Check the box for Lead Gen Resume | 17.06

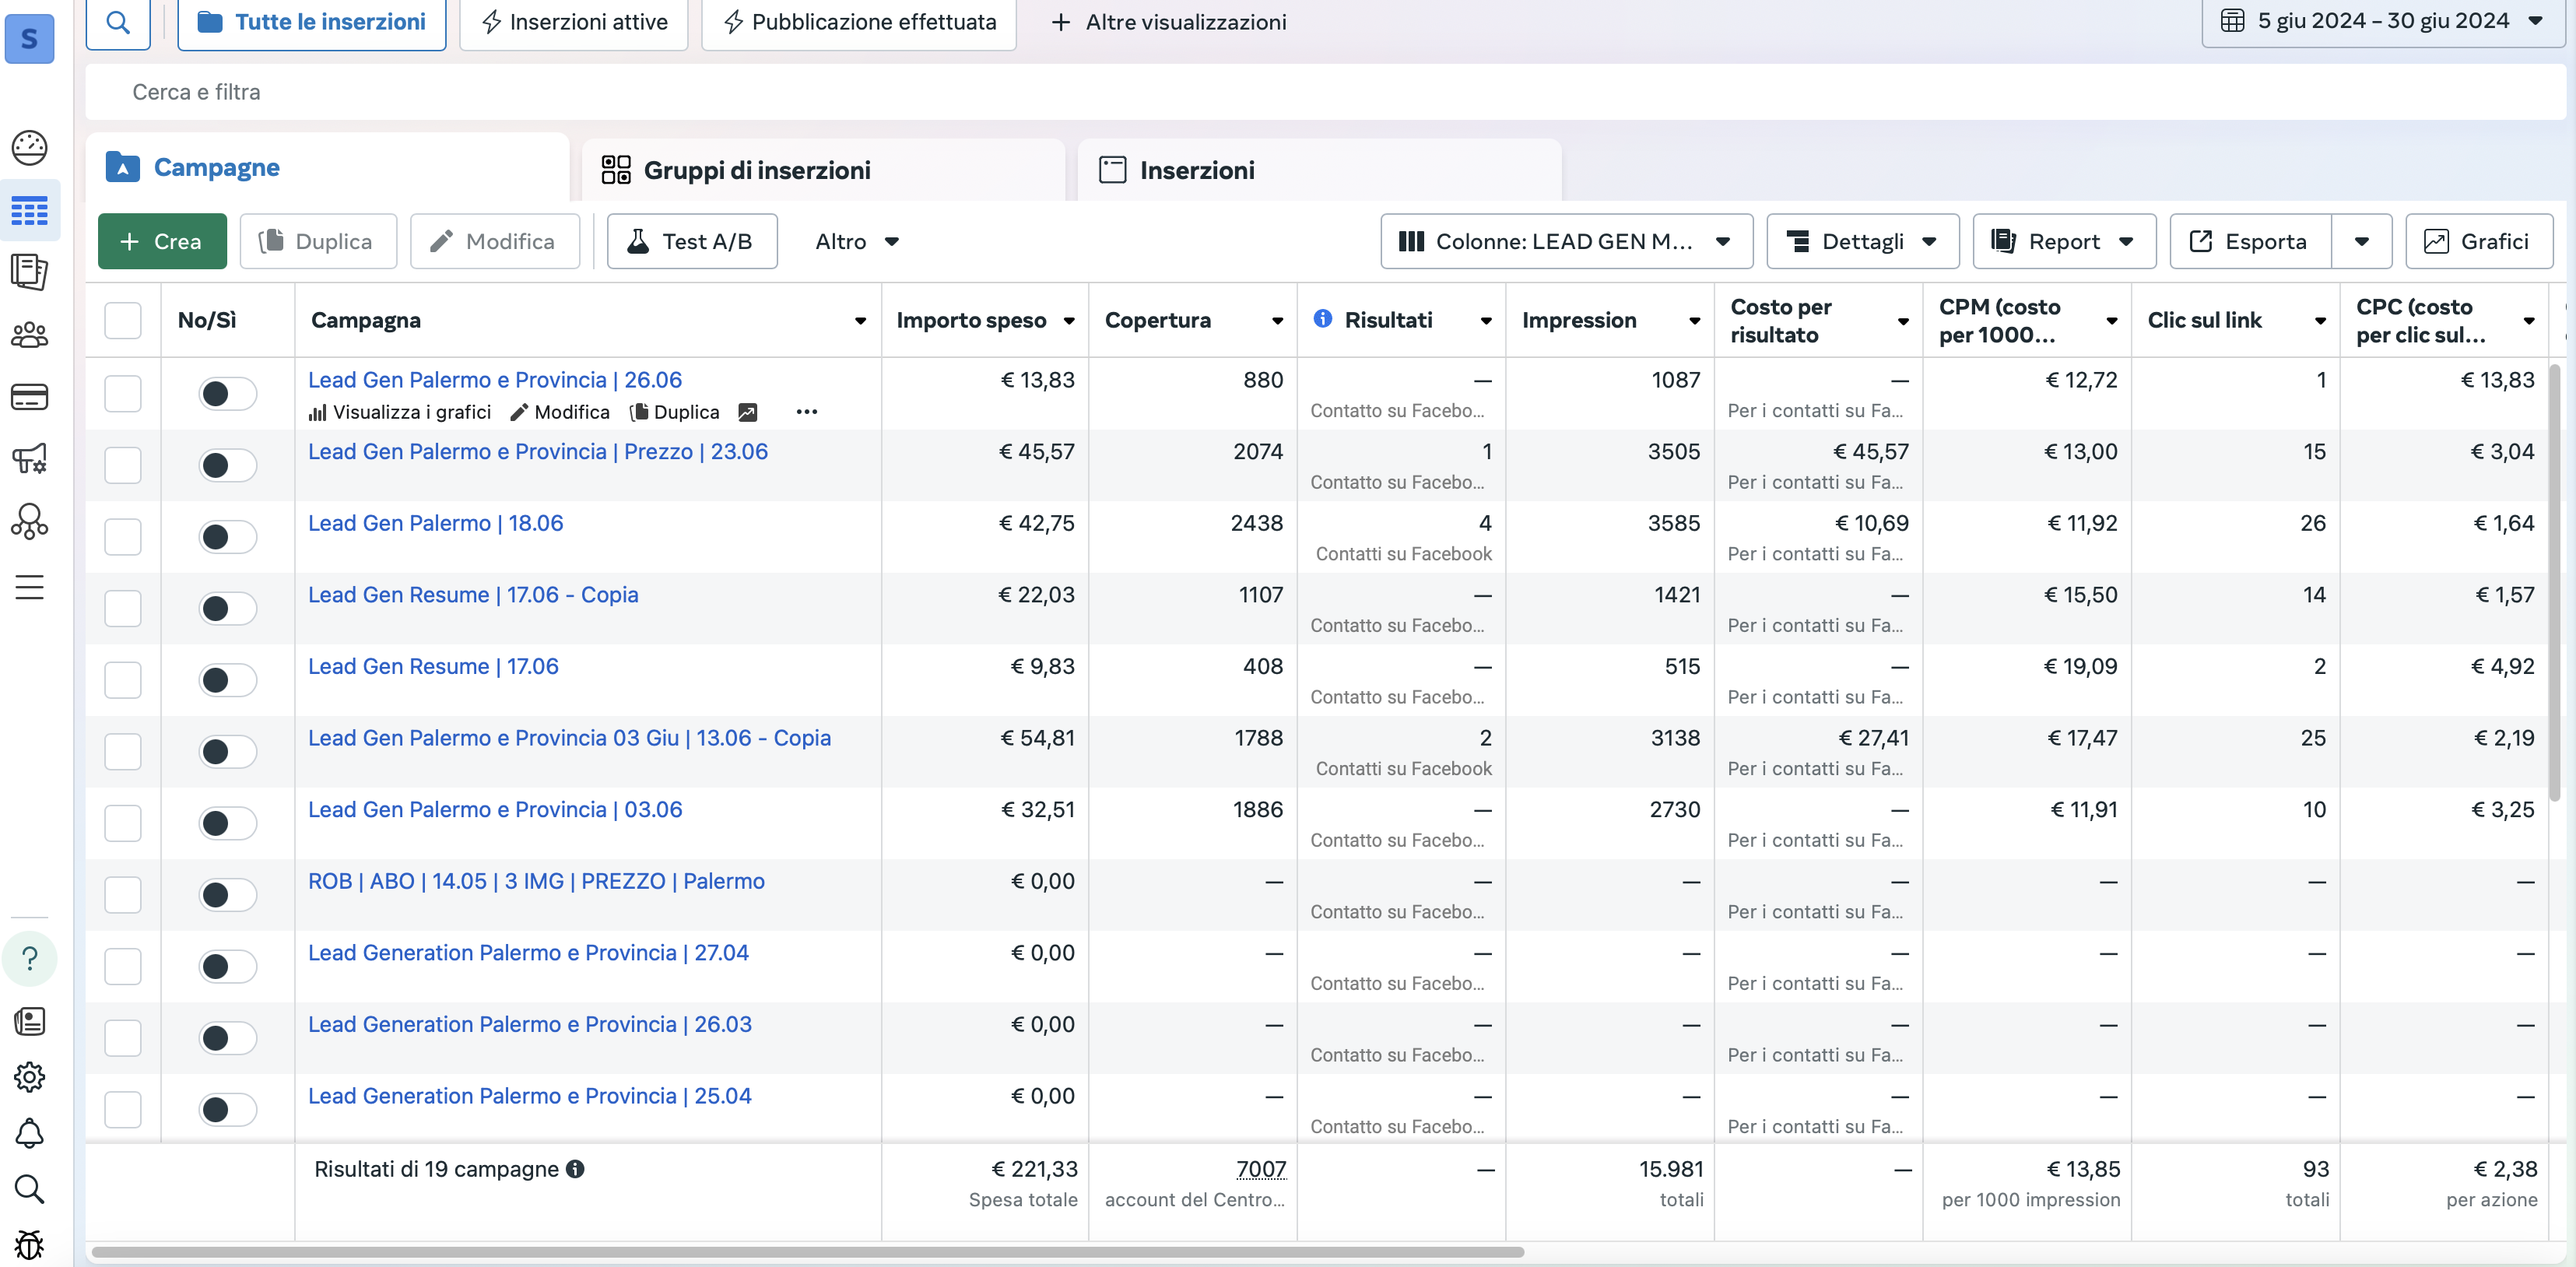point(123,680)
